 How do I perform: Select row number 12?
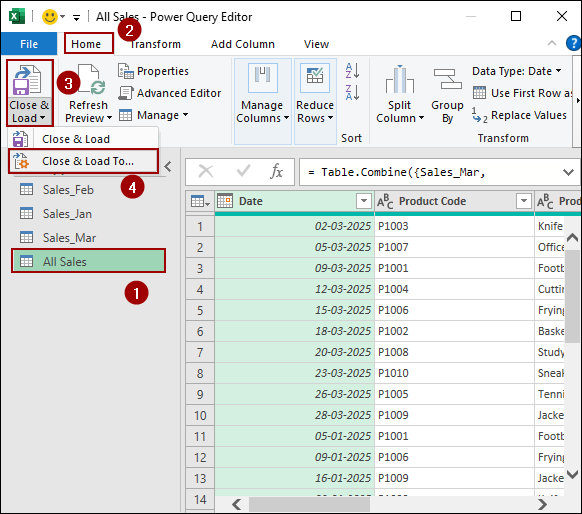200,457
